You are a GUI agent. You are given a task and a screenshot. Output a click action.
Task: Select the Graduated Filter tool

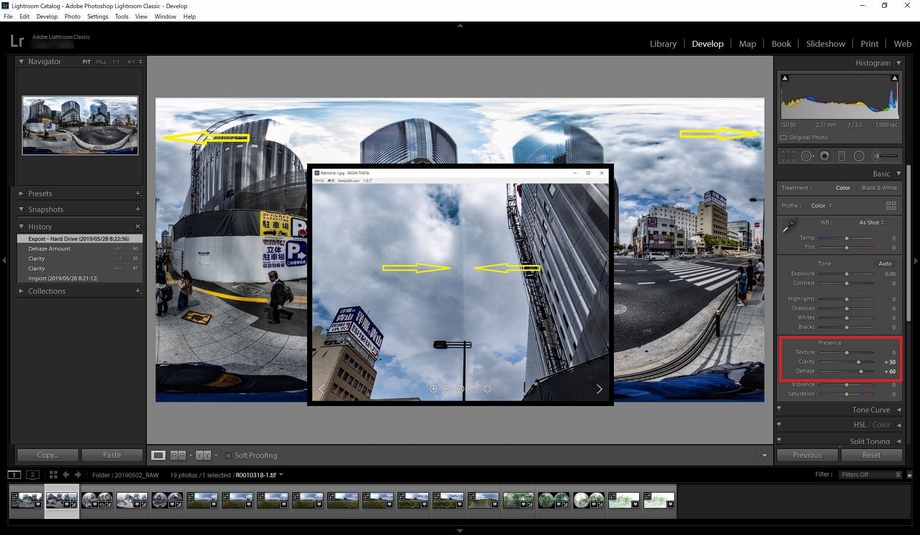click(x=841, y=156)
